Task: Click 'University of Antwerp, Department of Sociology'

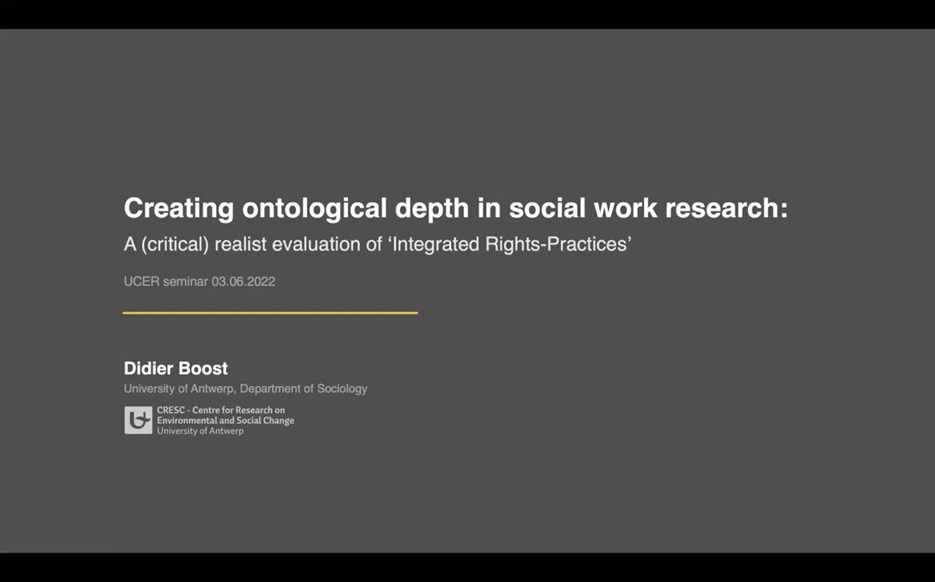Action: pos(245,389)
